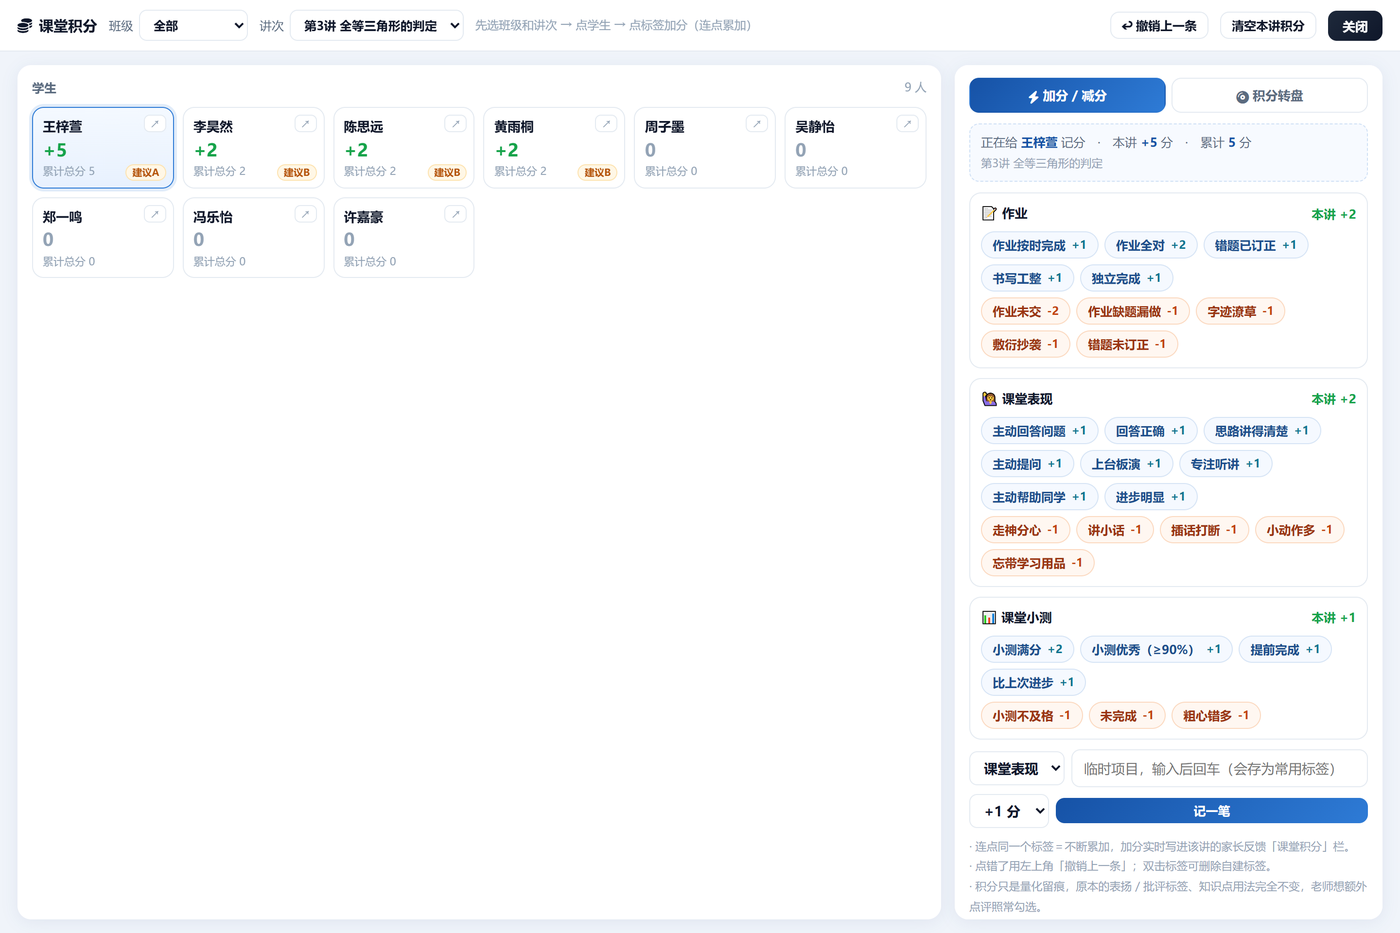
Task: Click 清空本讲积分 button
Action: pyautogui.click(x=1268, y=26)
